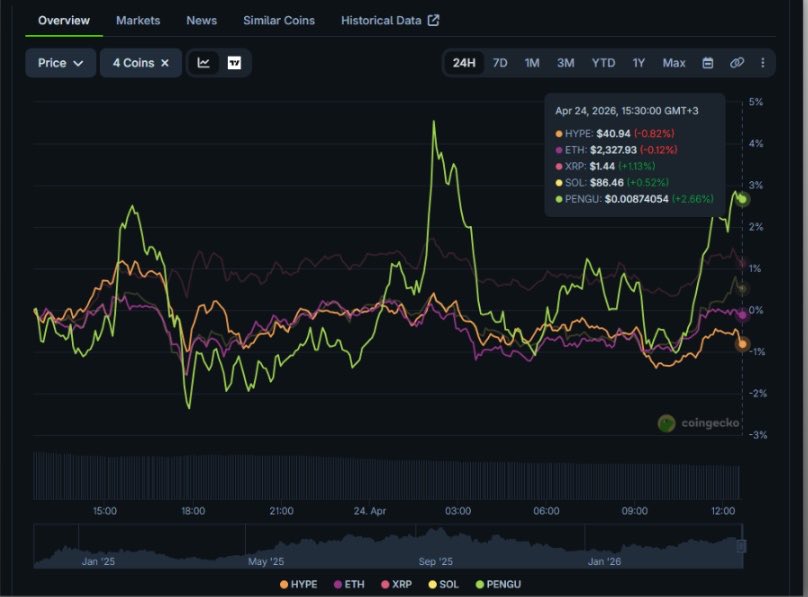Click PENGU price $0.00874054 in tooltip
The height and width of the screenshot is (597, 808).
[636, 199]
